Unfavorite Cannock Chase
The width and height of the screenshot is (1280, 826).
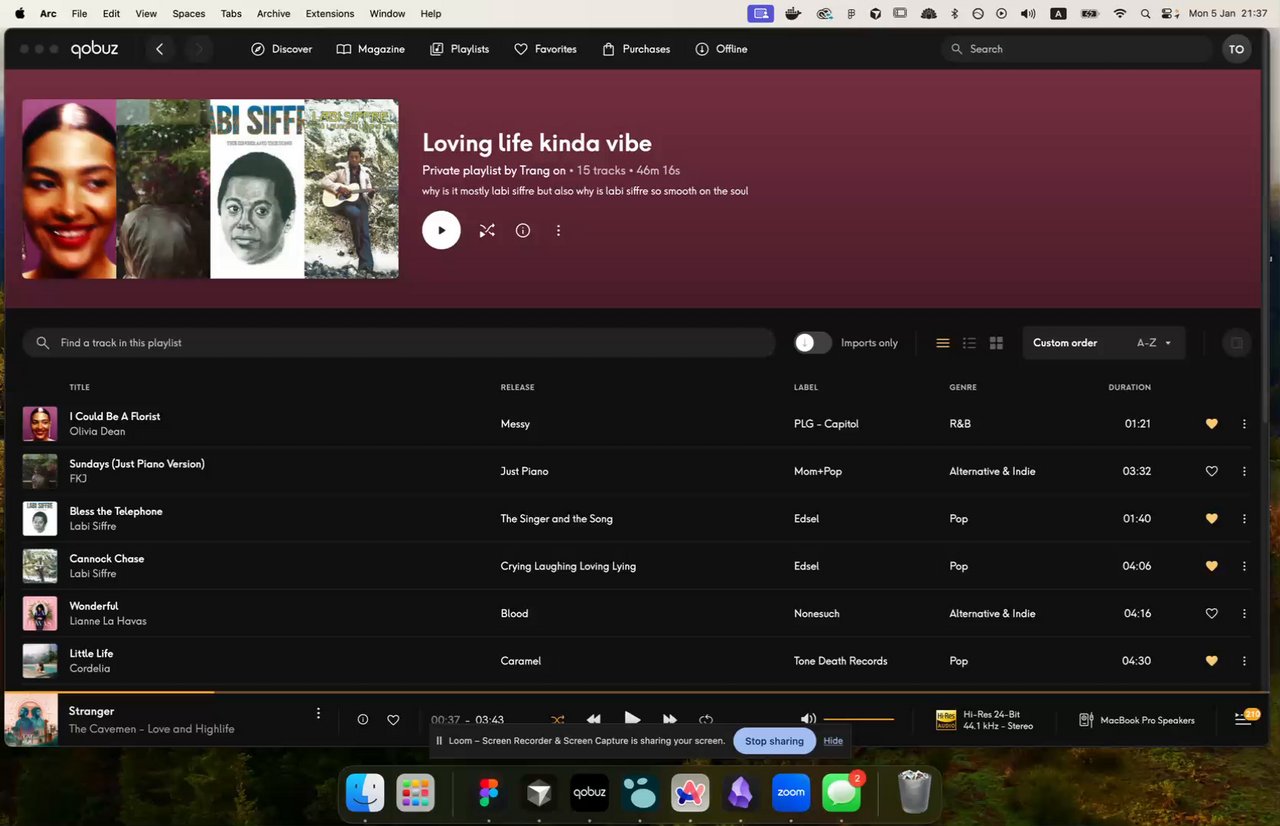pos(1212,566)
